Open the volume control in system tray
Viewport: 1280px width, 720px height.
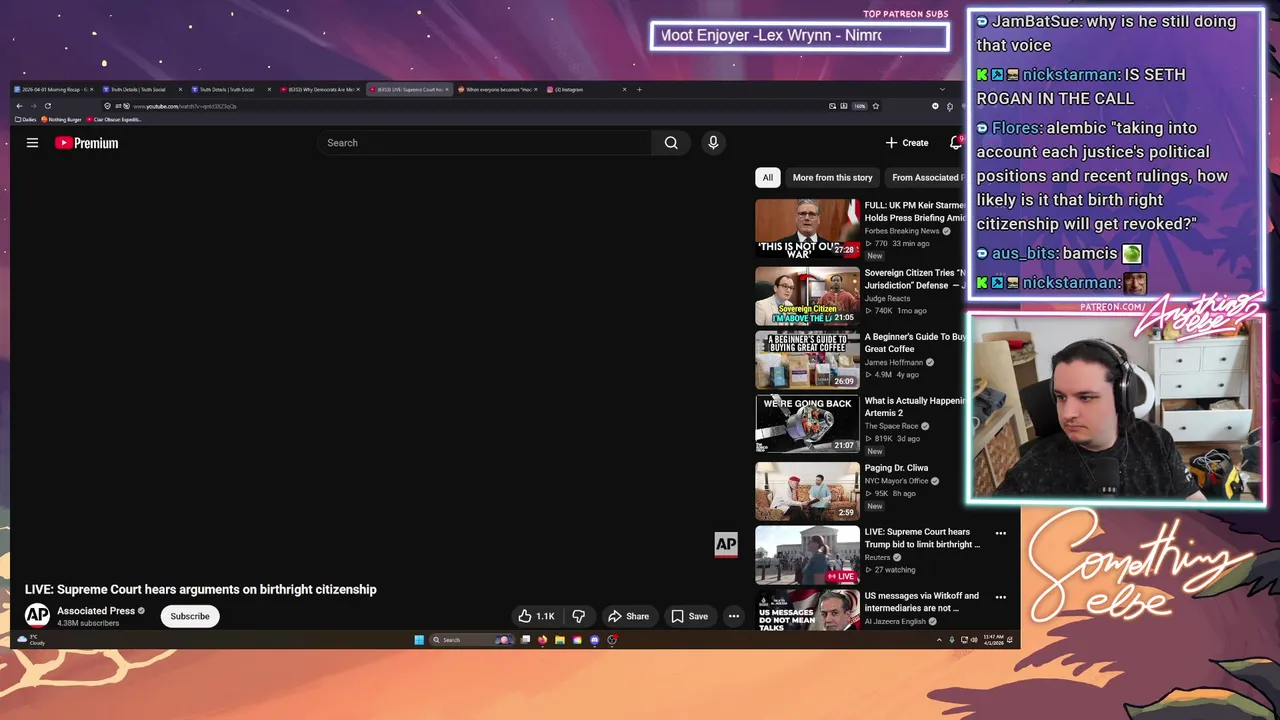[974, 640]
